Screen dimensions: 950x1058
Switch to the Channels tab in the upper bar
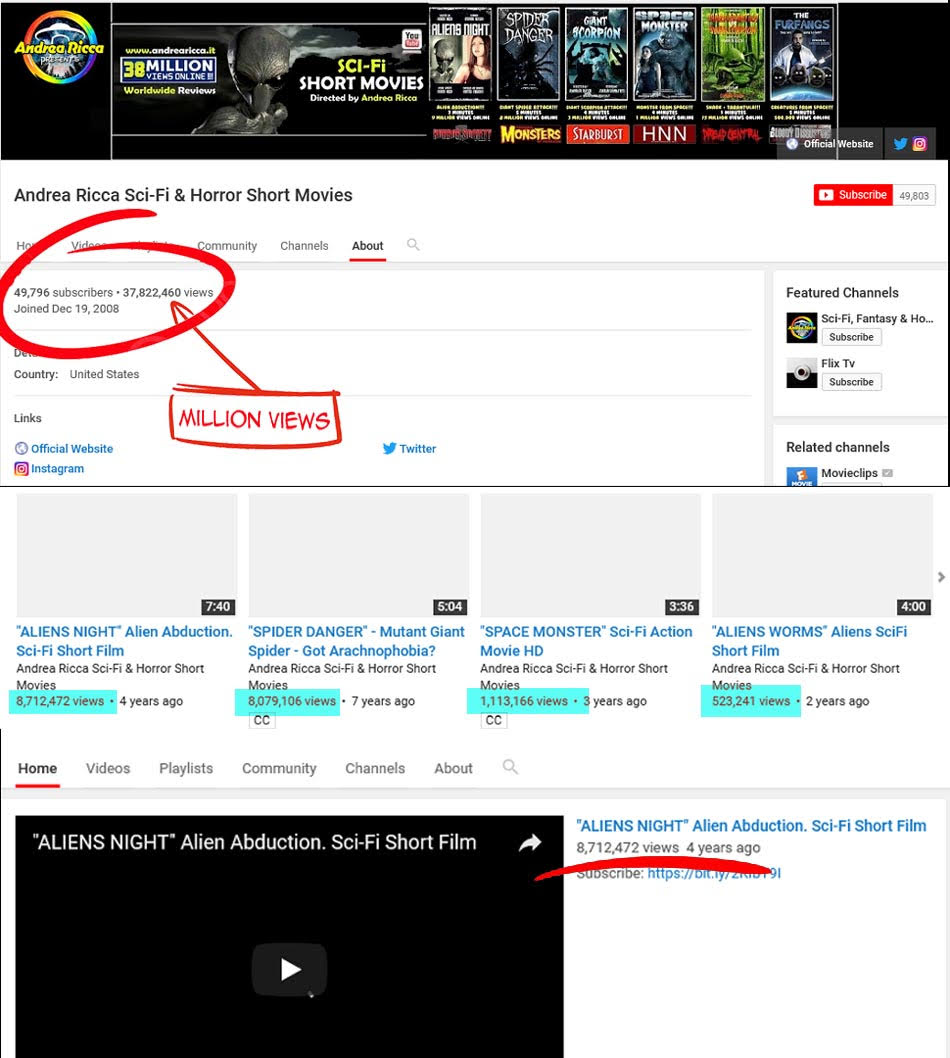(x=304, y=246)
